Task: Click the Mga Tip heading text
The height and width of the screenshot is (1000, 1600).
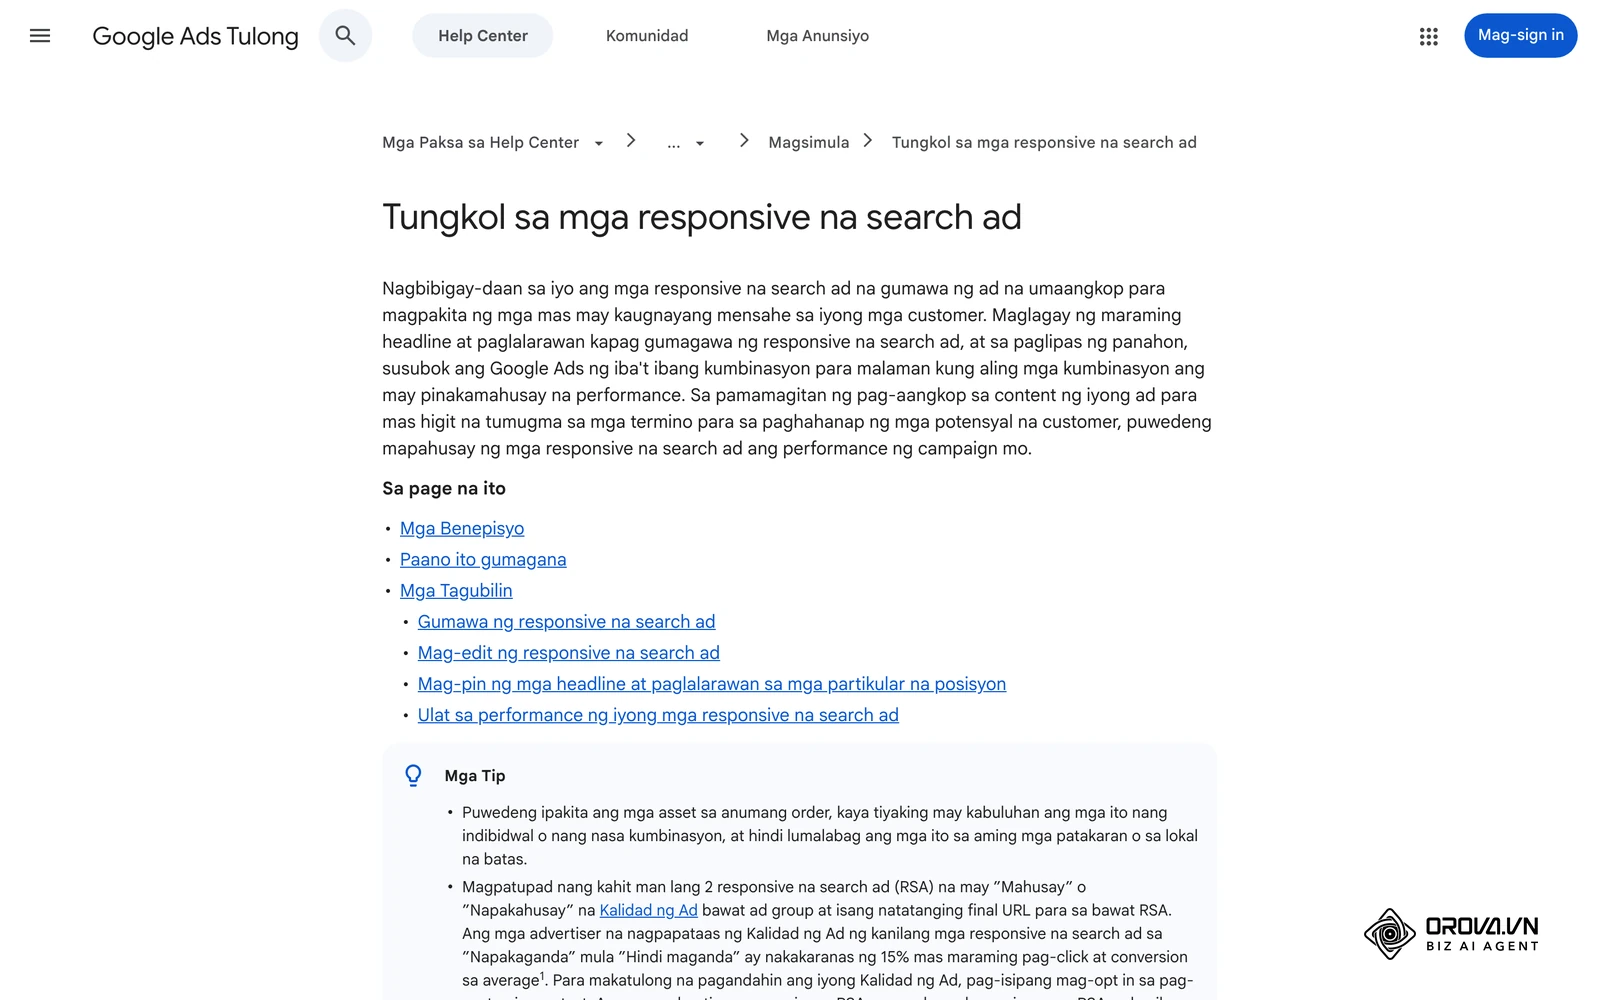Action: tap(475, 776)
